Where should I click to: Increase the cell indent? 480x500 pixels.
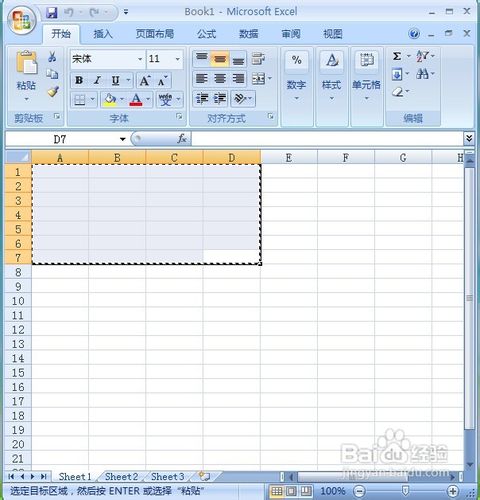pos(220,99)
